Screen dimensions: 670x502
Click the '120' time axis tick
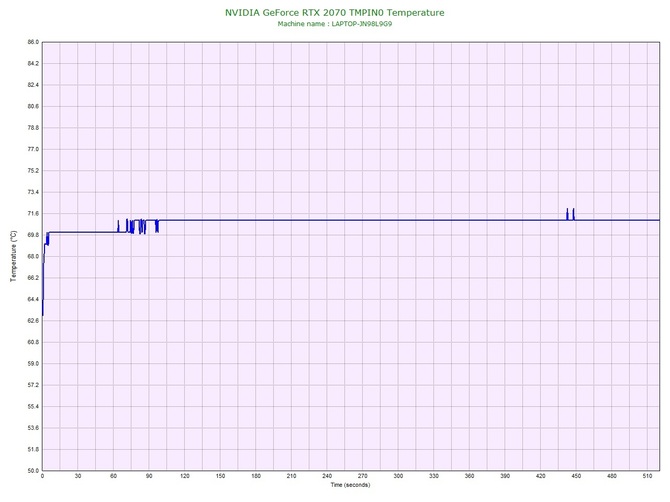185,476
